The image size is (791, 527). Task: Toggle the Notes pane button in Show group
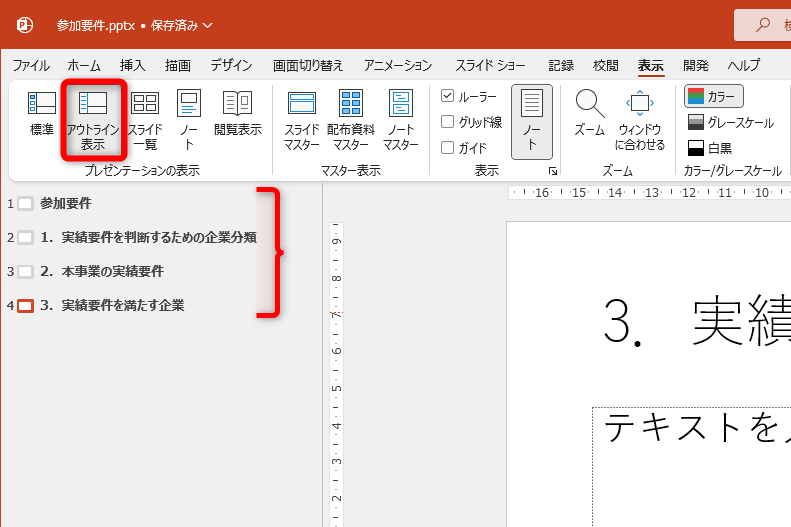click(532, 122)
